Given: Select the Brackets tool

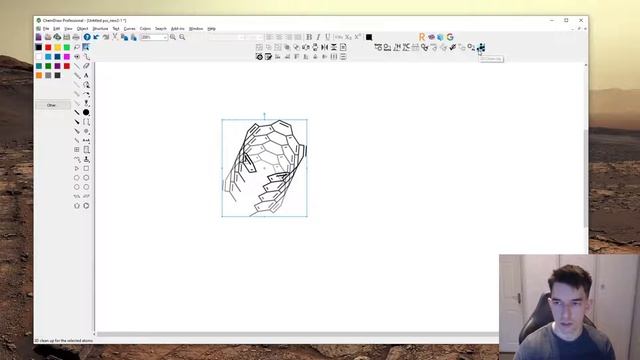Looking at the screenshot, I should pyautogui.click(x=86, y=122).
